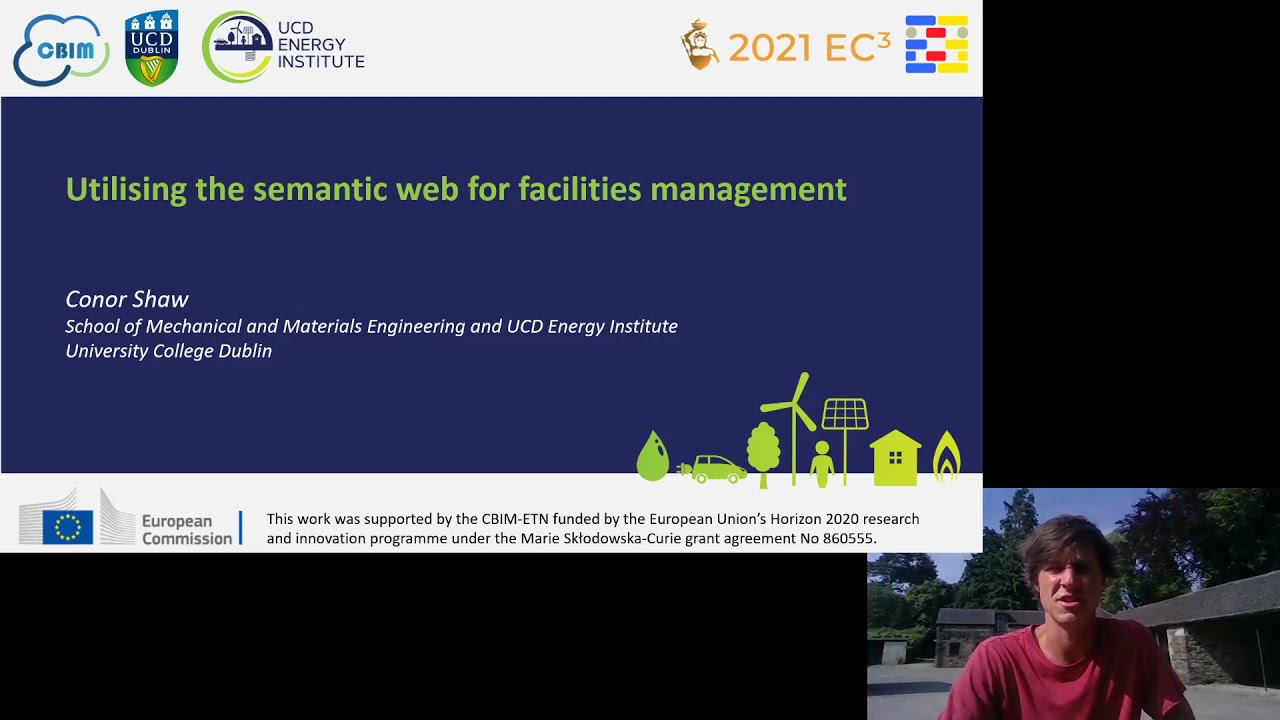Click the presenter webcam video thumbnail
This screenshot has width=1280, height=720.
[x=1073, y=604]
